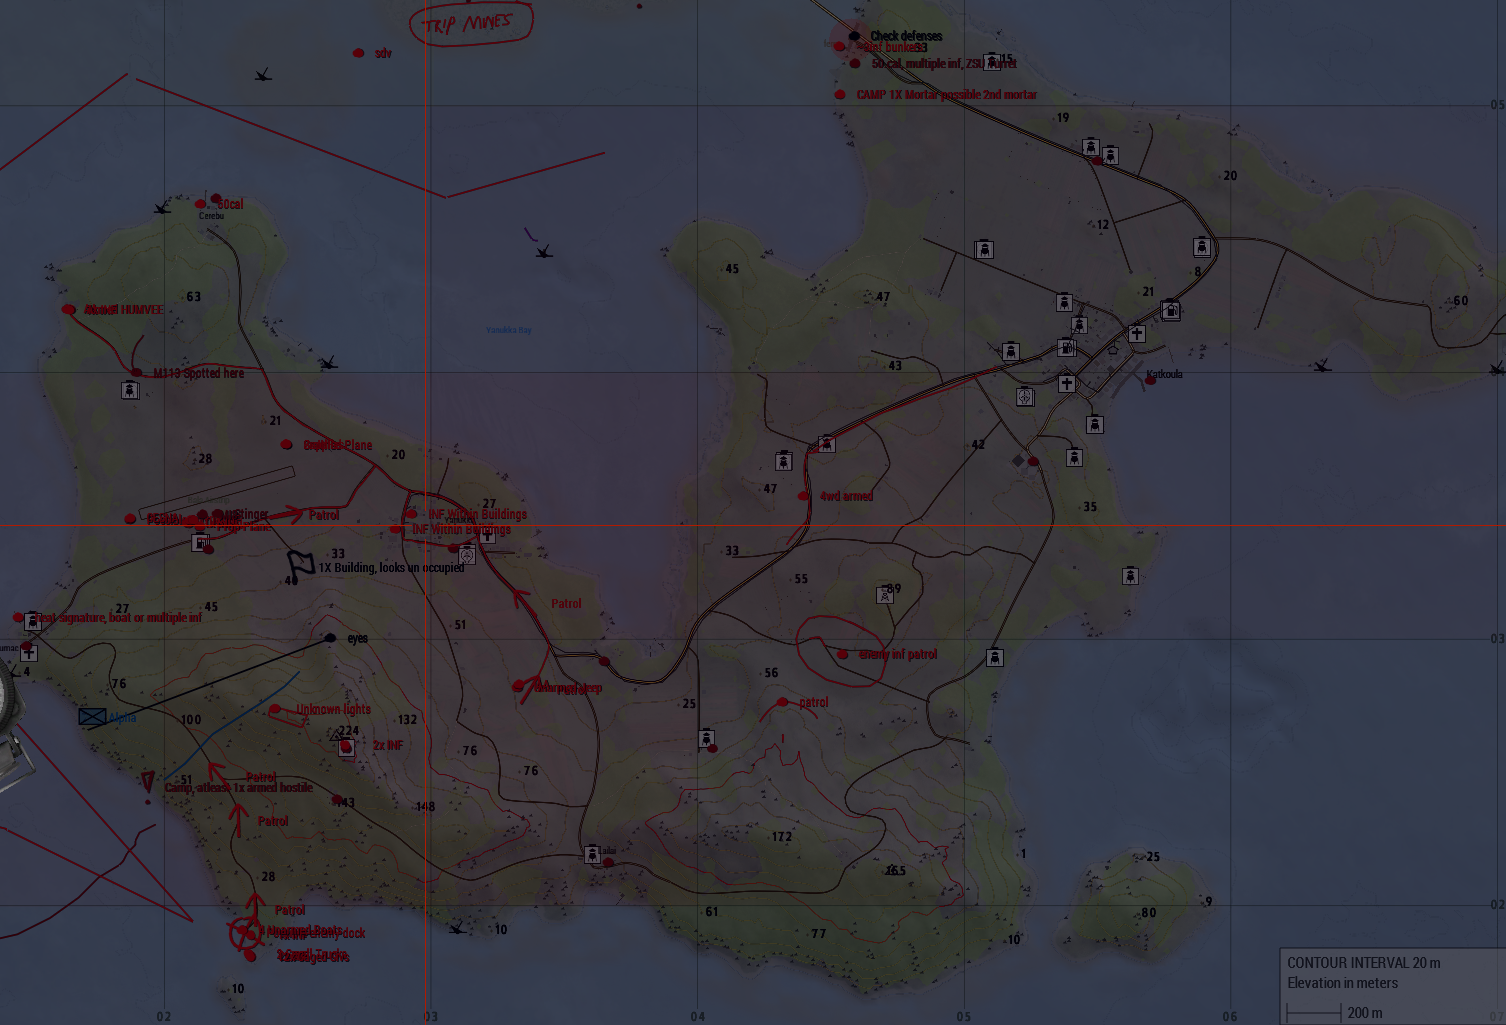
Task: Click the Spotted Plane red marker
Action: point(287,445)
